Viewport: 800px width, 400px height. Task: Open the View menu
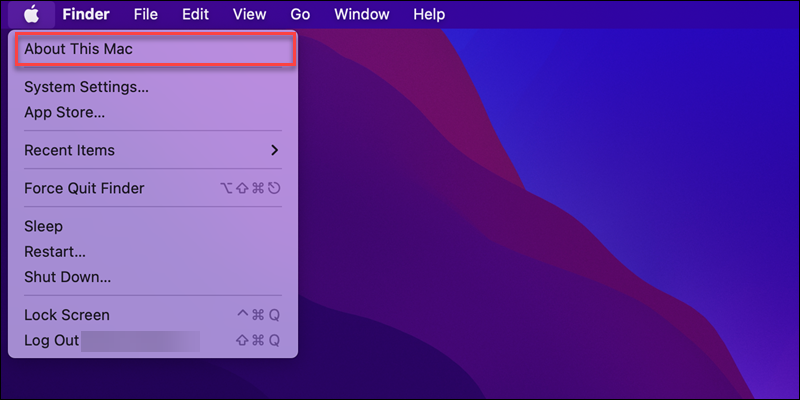pos(249,14)
